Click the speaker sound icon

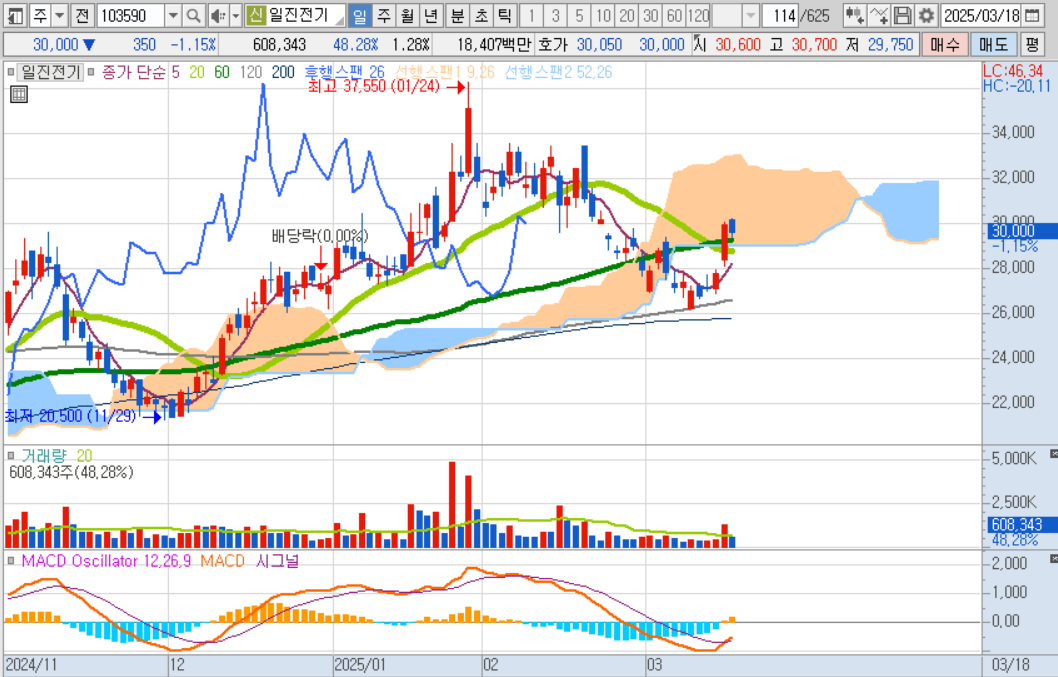point(218,15)
